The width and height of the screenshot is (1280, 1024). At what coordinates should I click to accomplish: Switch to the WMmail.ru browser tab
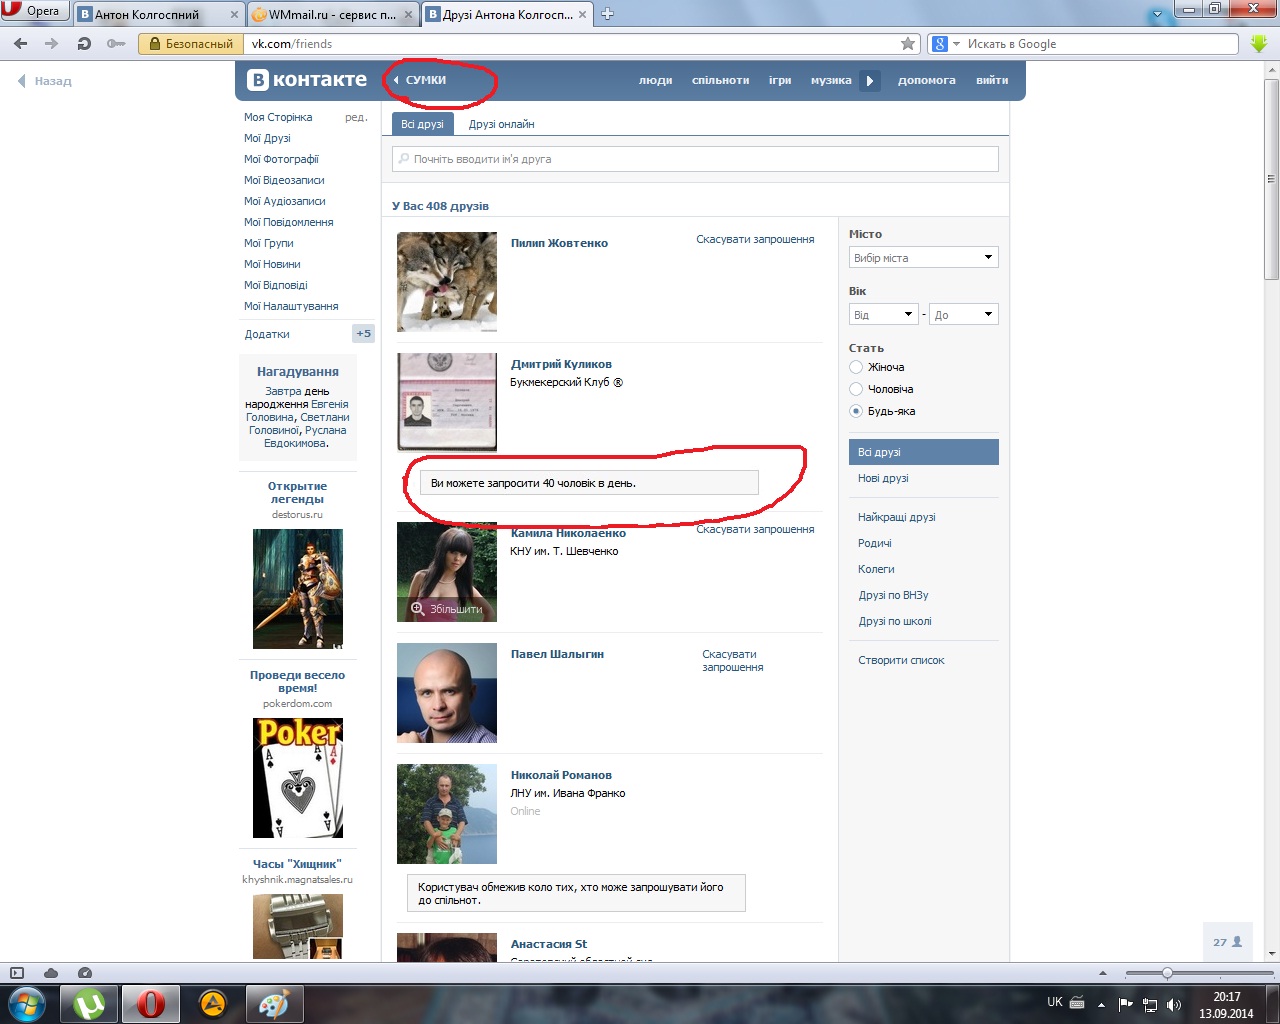pos(333,14)
